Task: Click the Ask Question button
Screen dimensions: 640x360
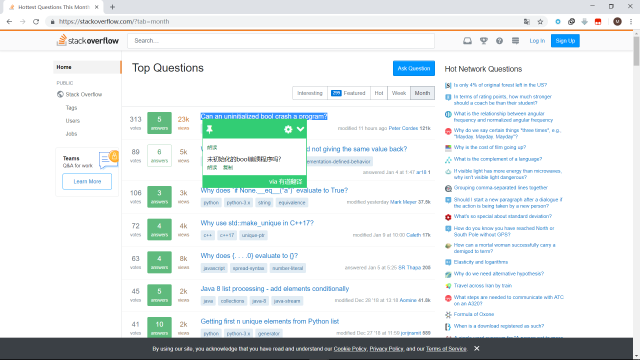Action: (x=413, y=68)
